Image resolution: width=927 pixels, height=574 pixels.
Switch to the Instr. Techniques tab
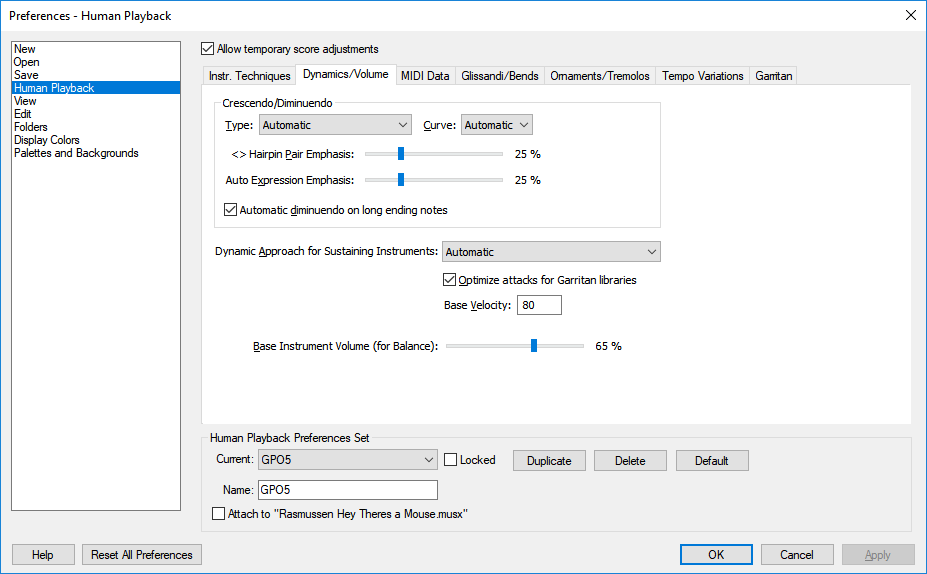pyautogui.click(x=249, y=76)
